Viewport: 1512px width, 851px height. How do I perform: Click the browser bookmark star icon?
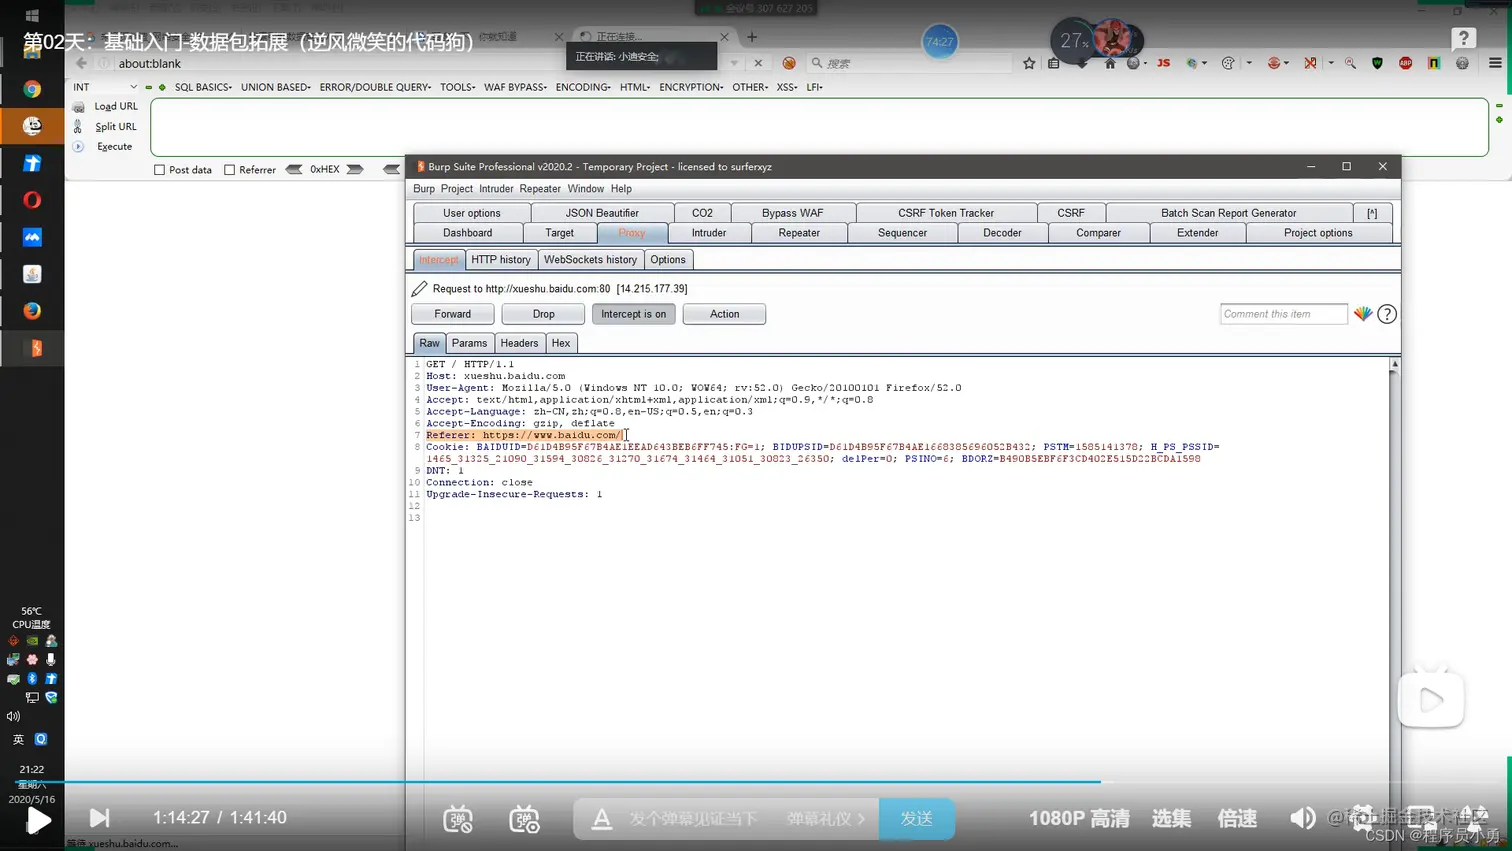[1029, 63]
